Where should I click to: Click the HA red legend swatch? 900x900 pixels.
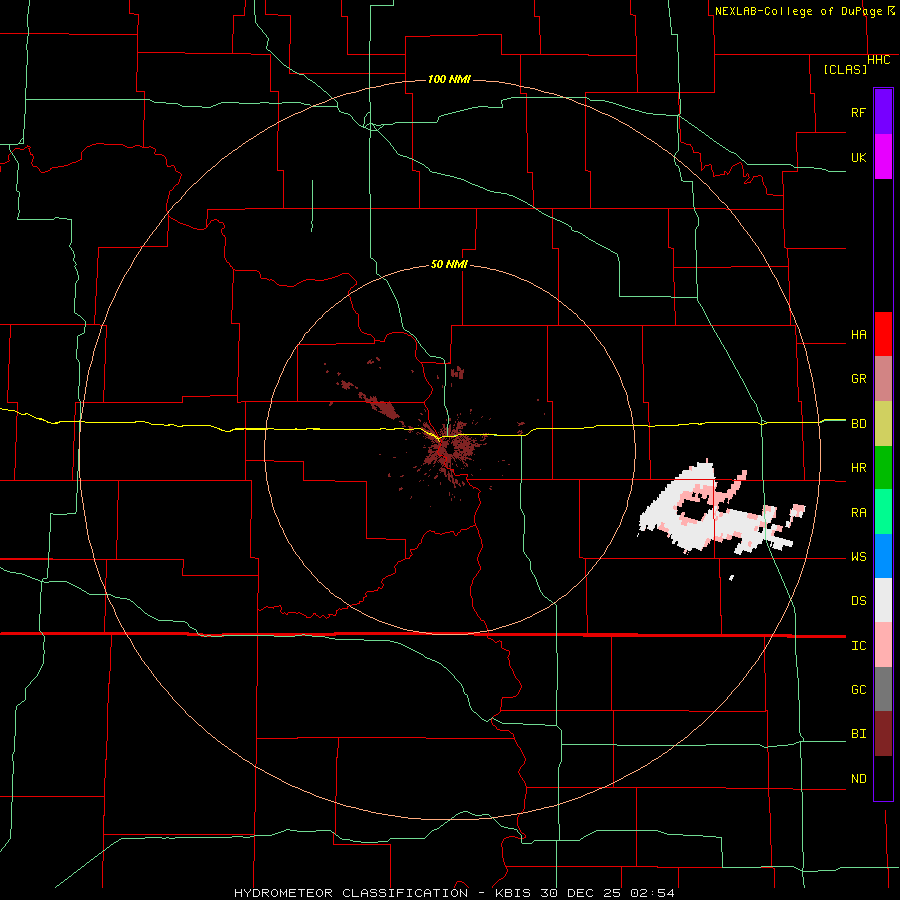883,334
